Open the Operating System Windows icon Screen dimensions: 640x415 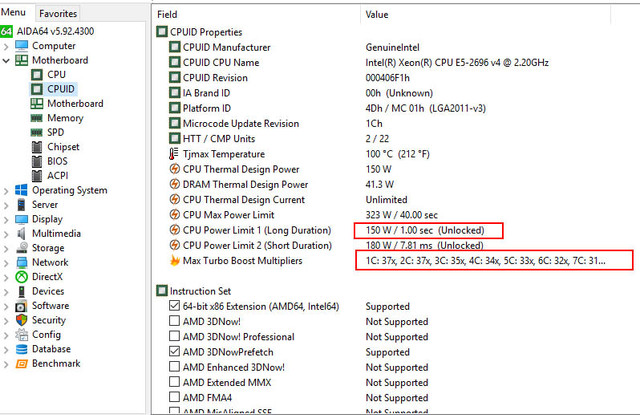tap(20, 190)
